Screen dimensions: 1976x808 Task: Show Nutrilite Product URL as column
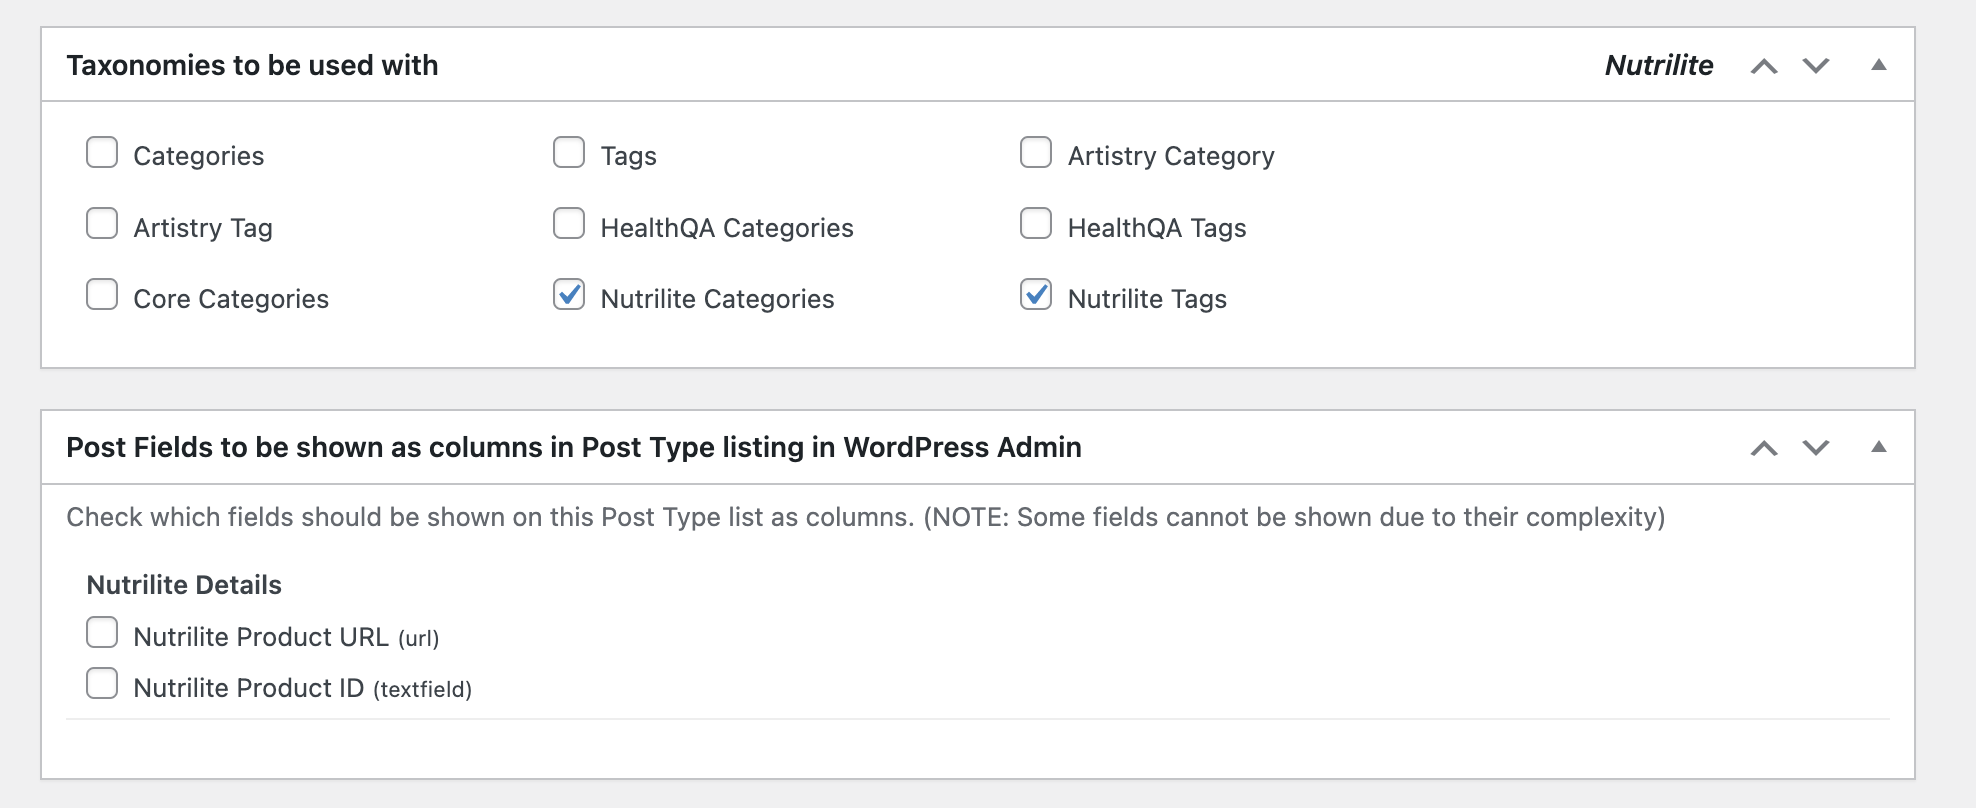pyautogui.click(x=102, y=632)
